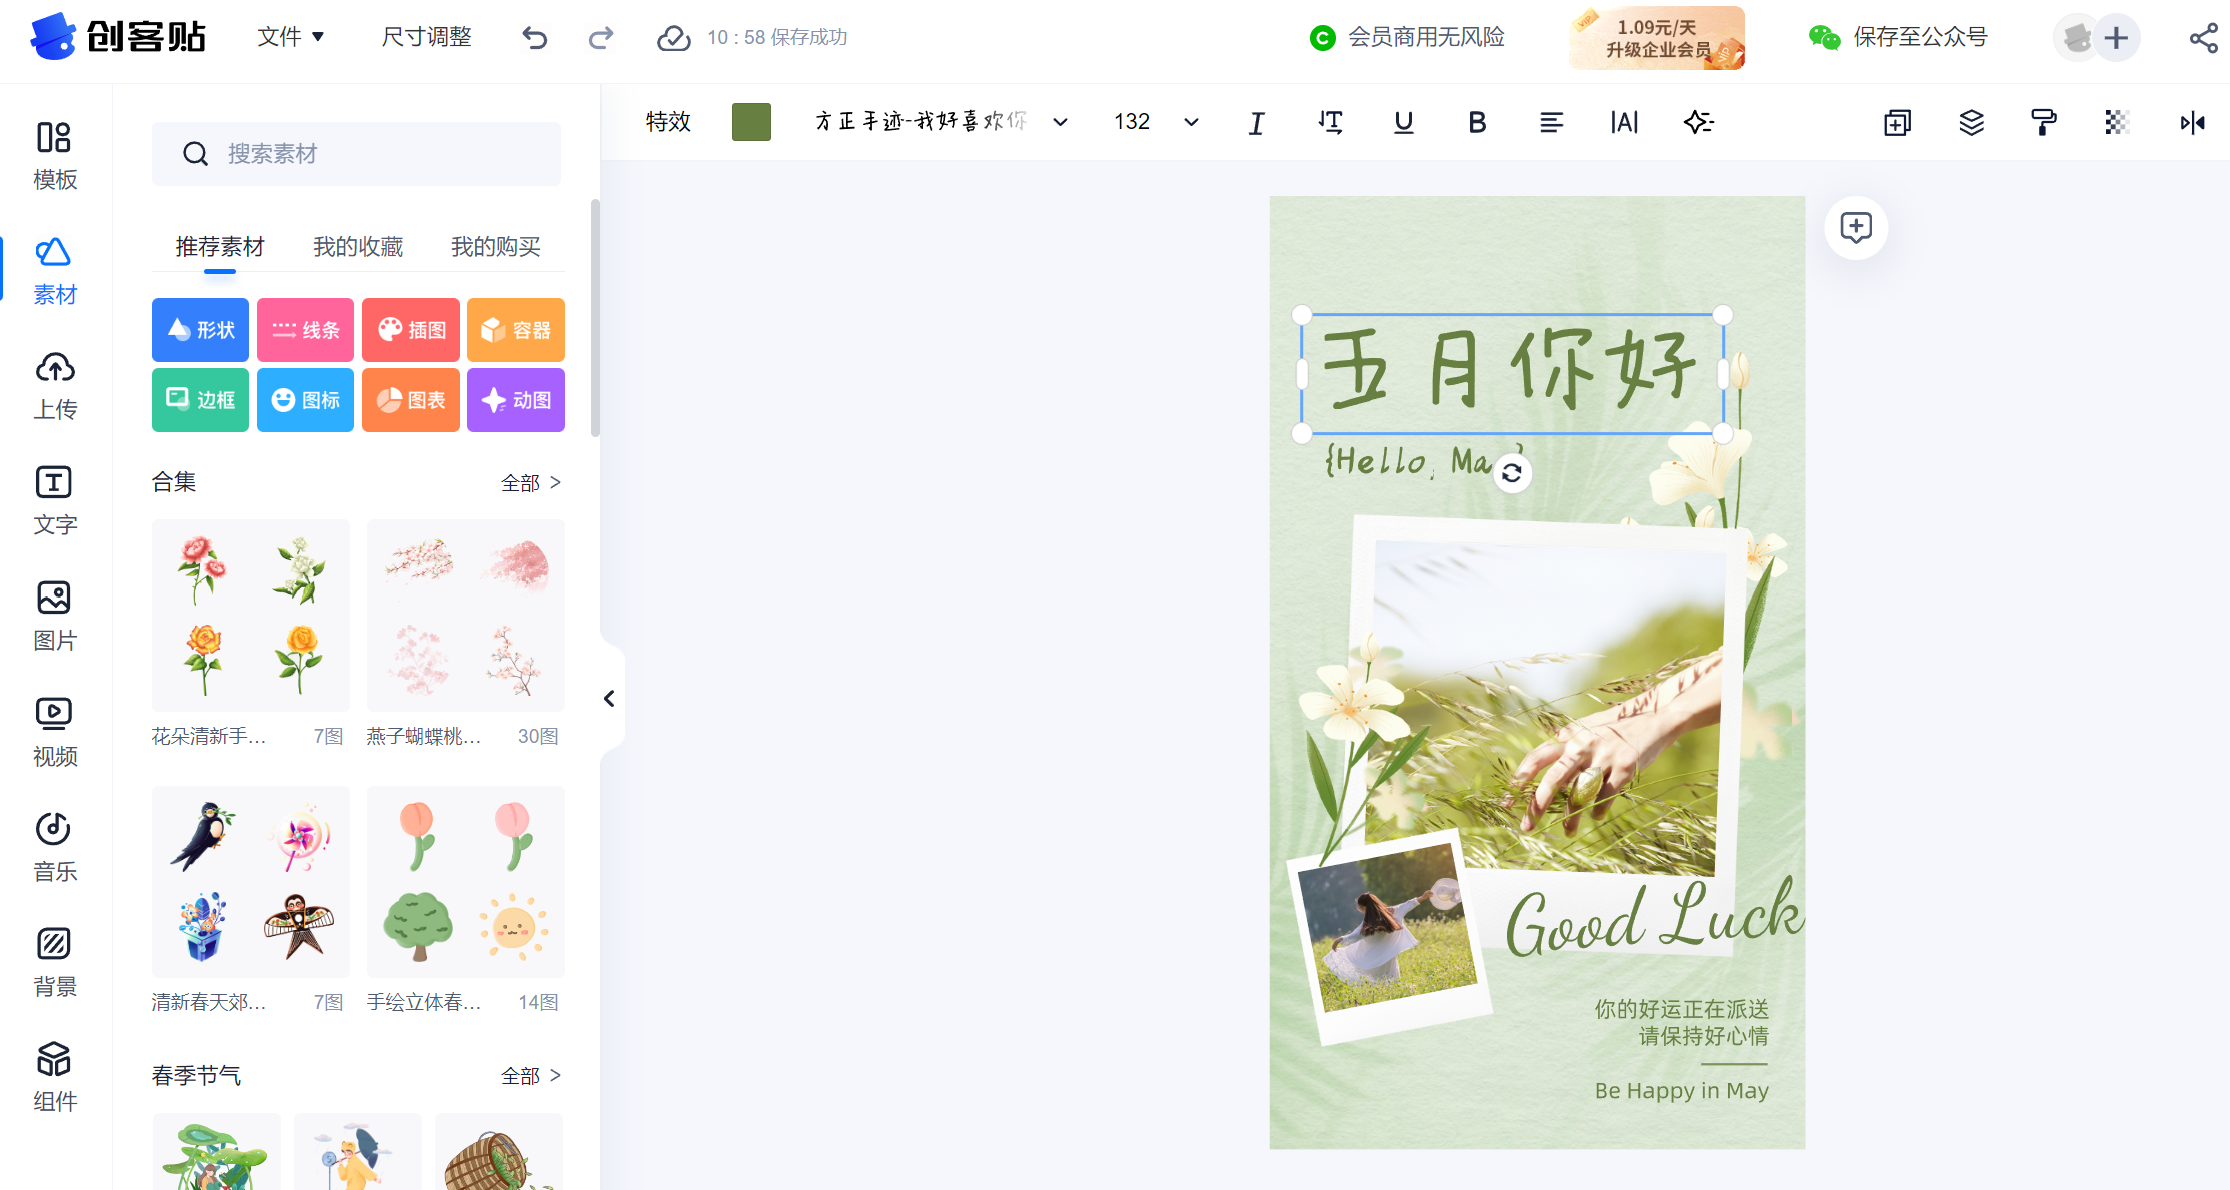
Task: Toggle underline text formatting
Action: pos(1404,122)
